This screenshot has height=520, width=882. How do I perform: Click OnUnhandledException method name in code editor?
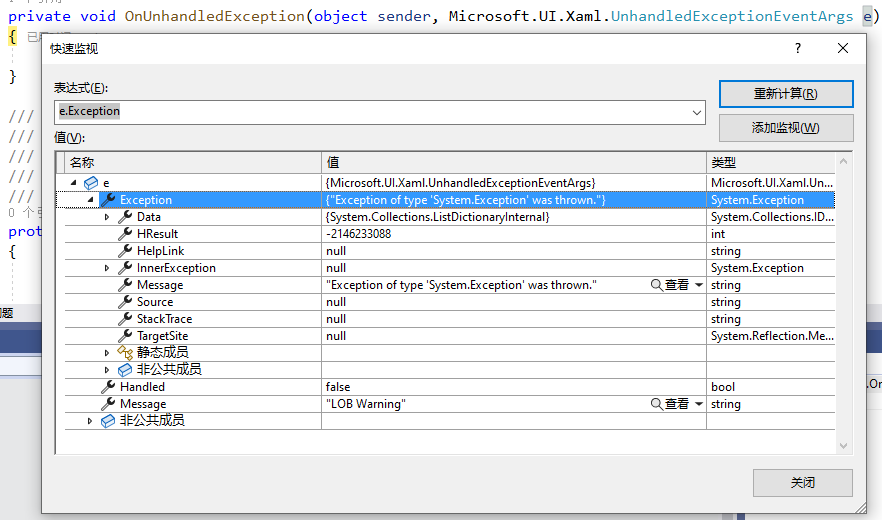214,16
